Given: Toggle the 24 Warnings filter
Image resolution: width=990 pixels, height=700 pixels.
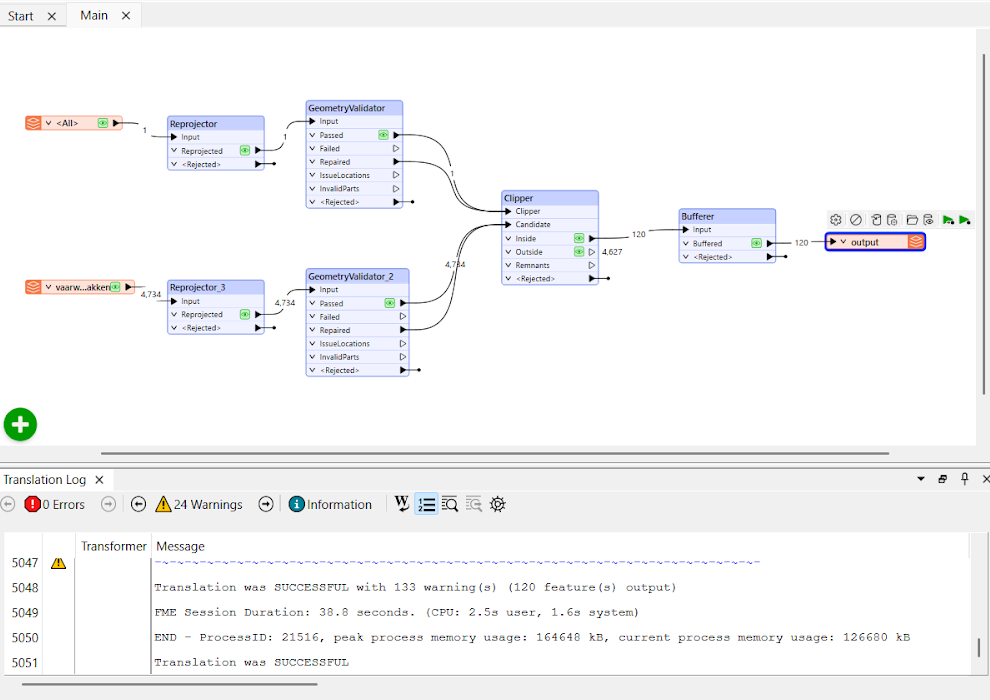Looking at the screenshot, I should [199, 504].
